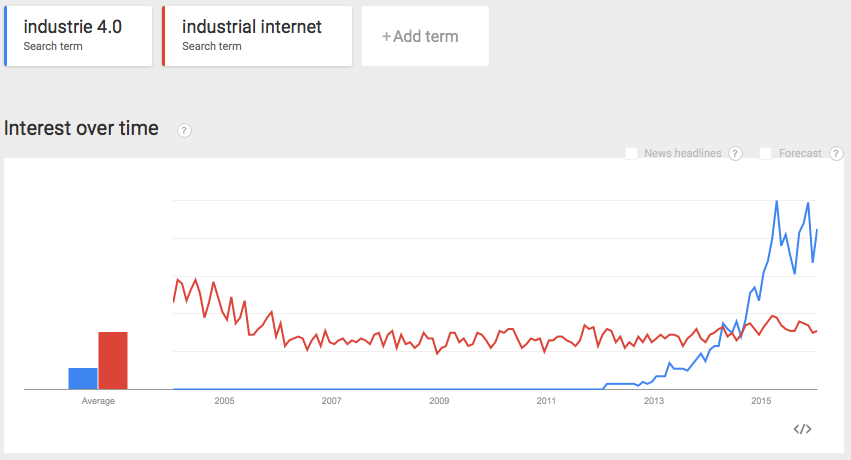Screen dimensions: 851x460
Task: Pick the 2015 year on the axis
Action: click(x=761, y=401)
